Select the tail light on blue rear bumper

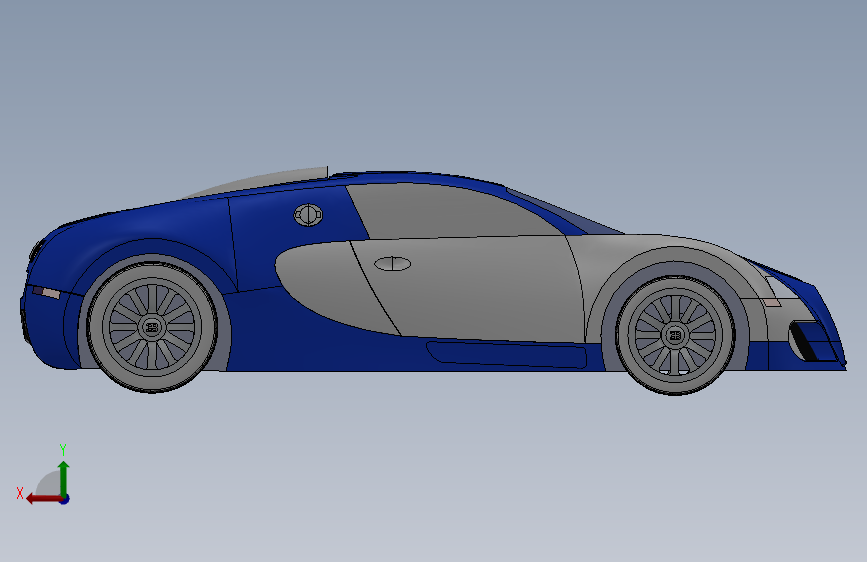coord(46,292)
